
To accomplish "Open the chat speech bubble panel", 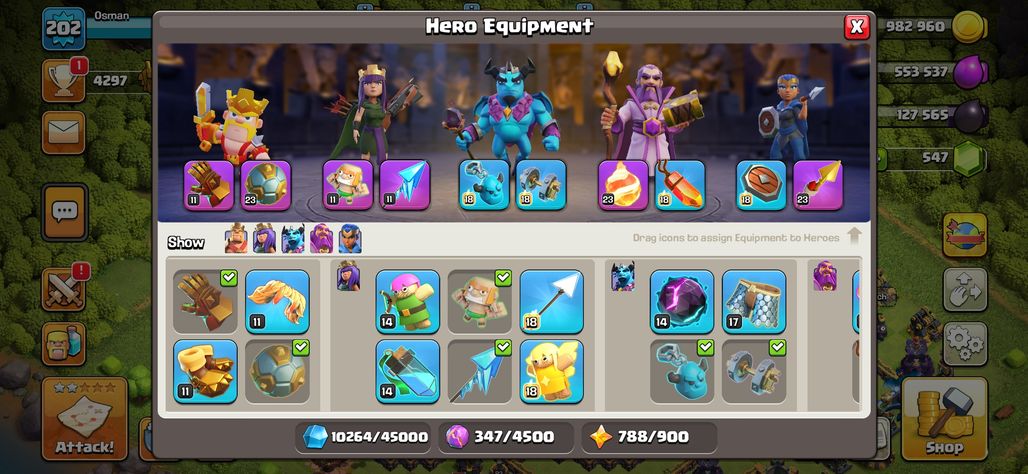I will coord(64,212).
